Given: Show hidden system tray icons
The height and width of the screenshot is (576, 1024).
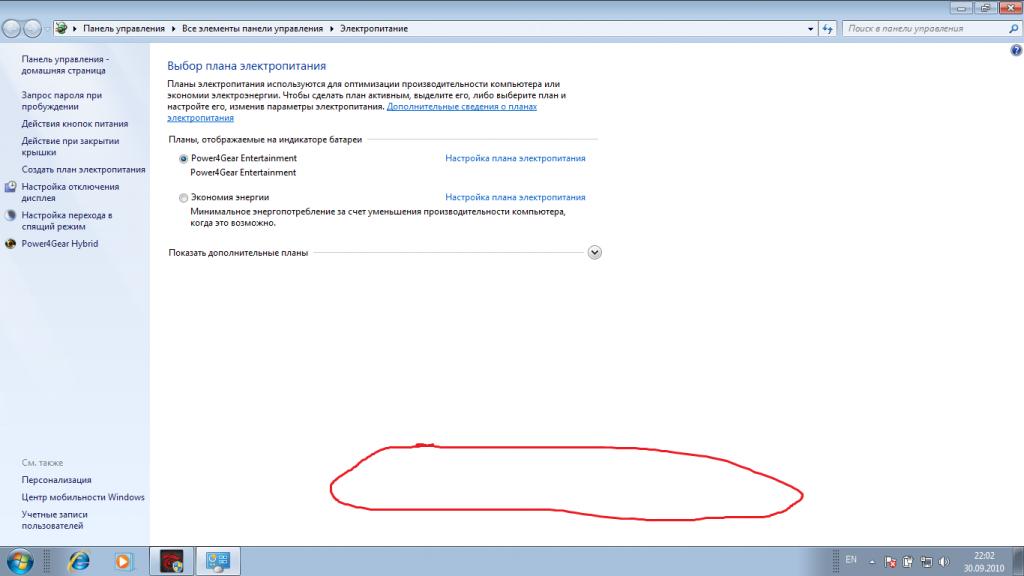Looking at the screenshot, I should click(871, 561).
